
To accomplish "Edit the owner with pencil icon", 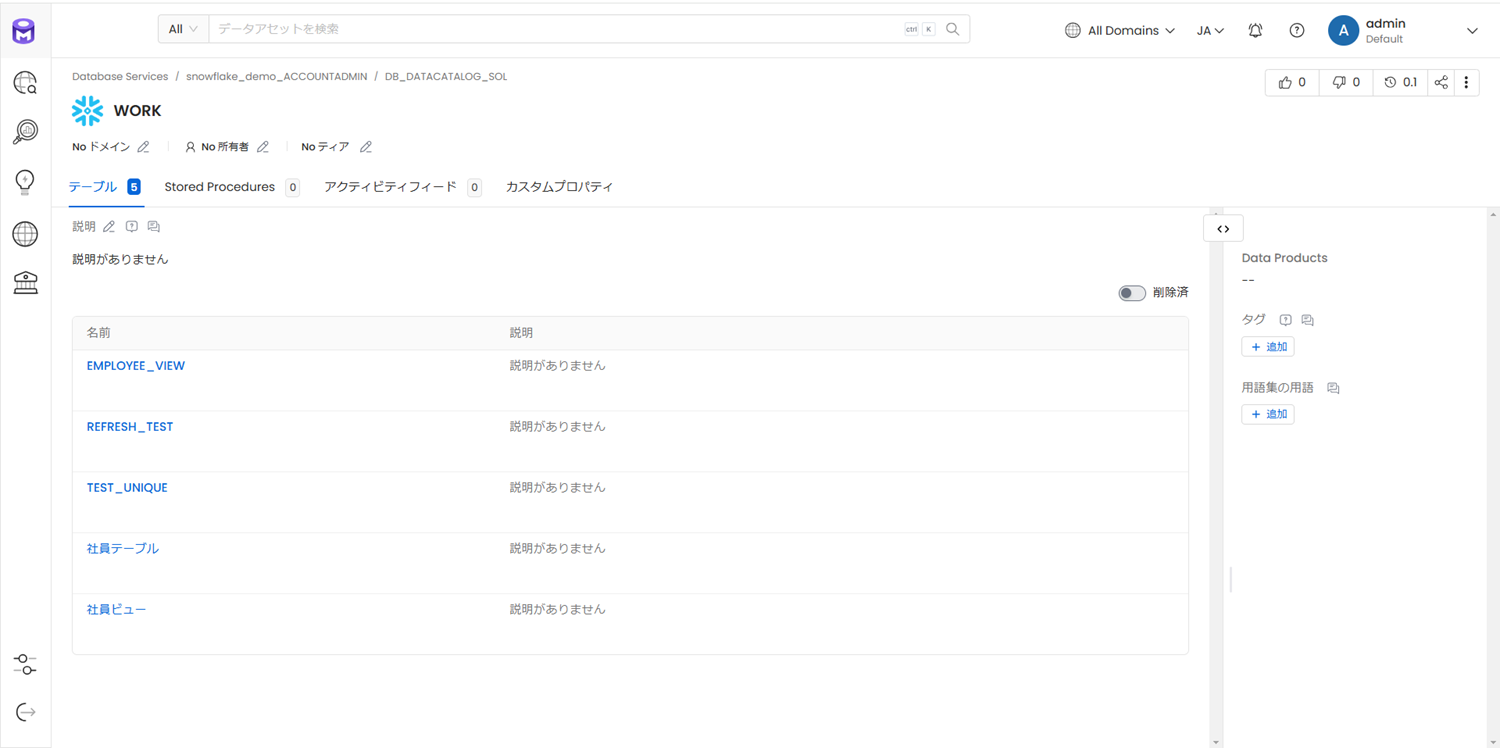I will point(263,147).
